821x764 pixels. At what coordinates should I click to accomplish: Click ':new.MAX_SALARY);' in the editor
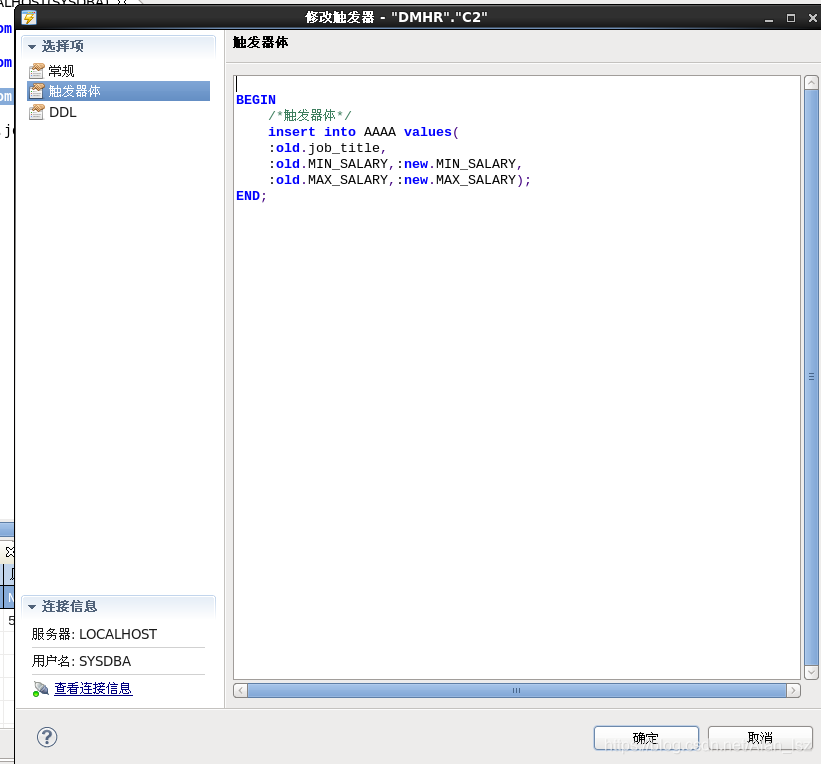(x=463, y=180)
